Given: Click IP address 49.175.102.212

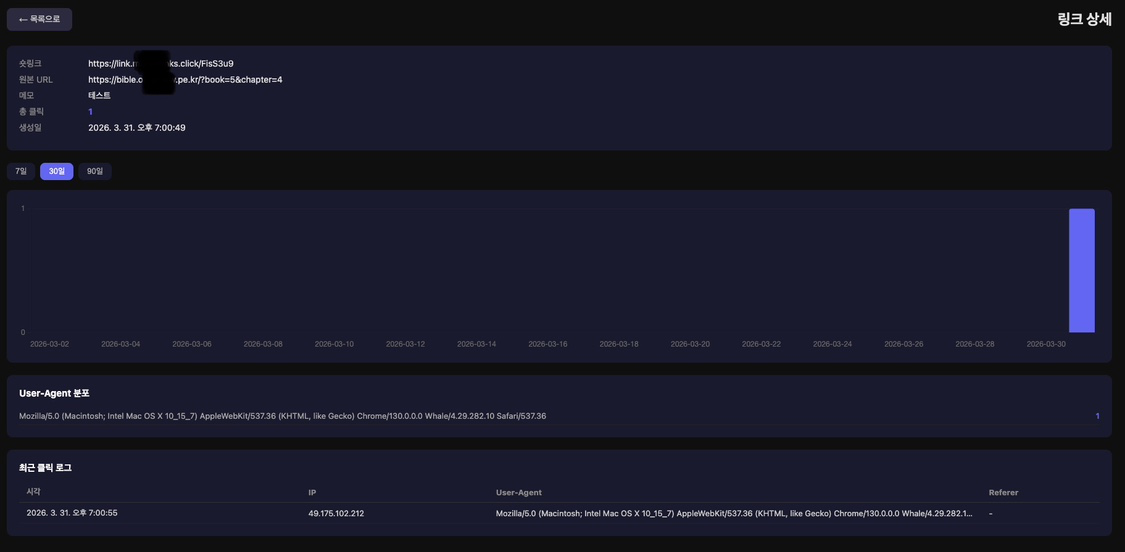Looking at the screenshot, I should coord(336,514).
